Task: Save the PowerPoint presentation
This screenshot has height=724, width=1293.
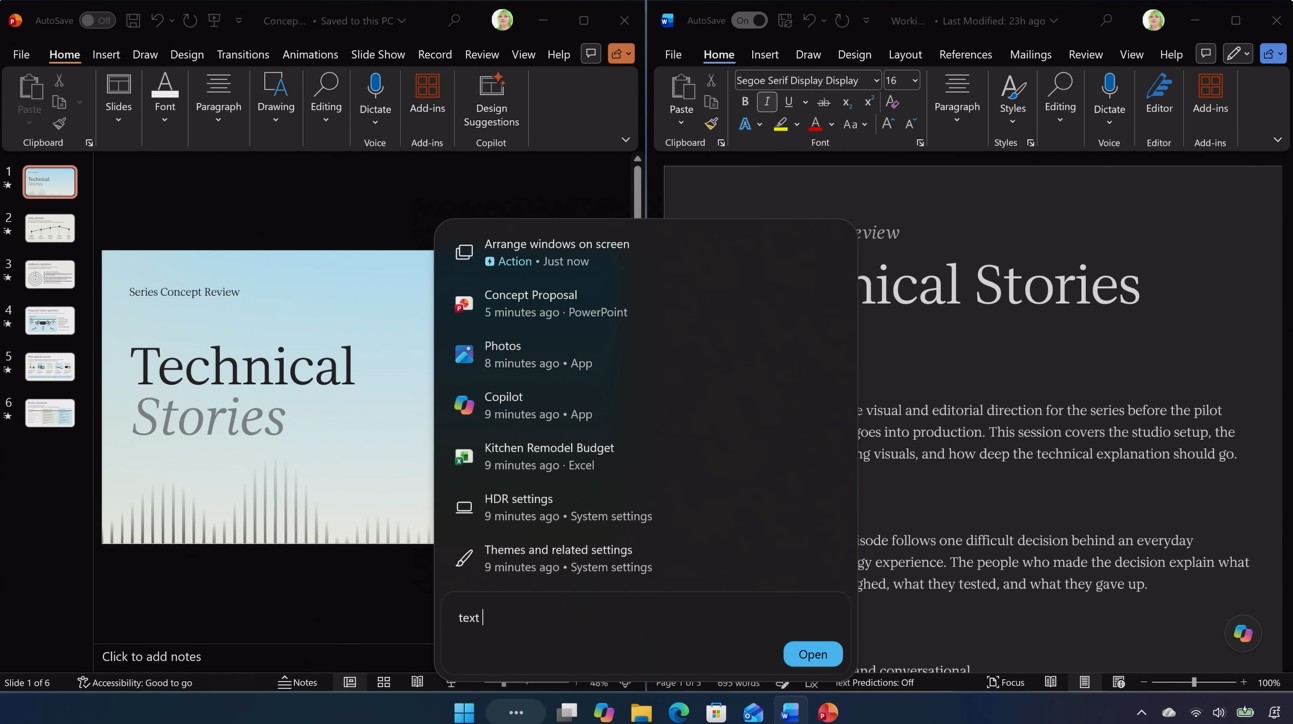Action: tap(133, 20)
